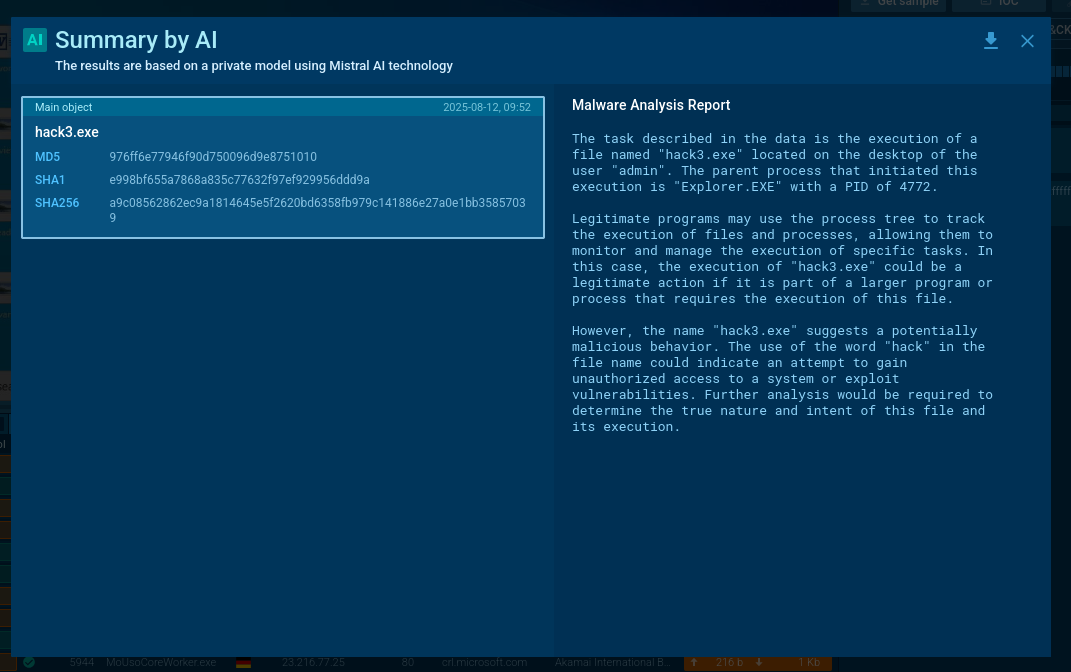Click the green status check icon in background row
This screenshot has height=672, width=1071.
click(29, 662)
